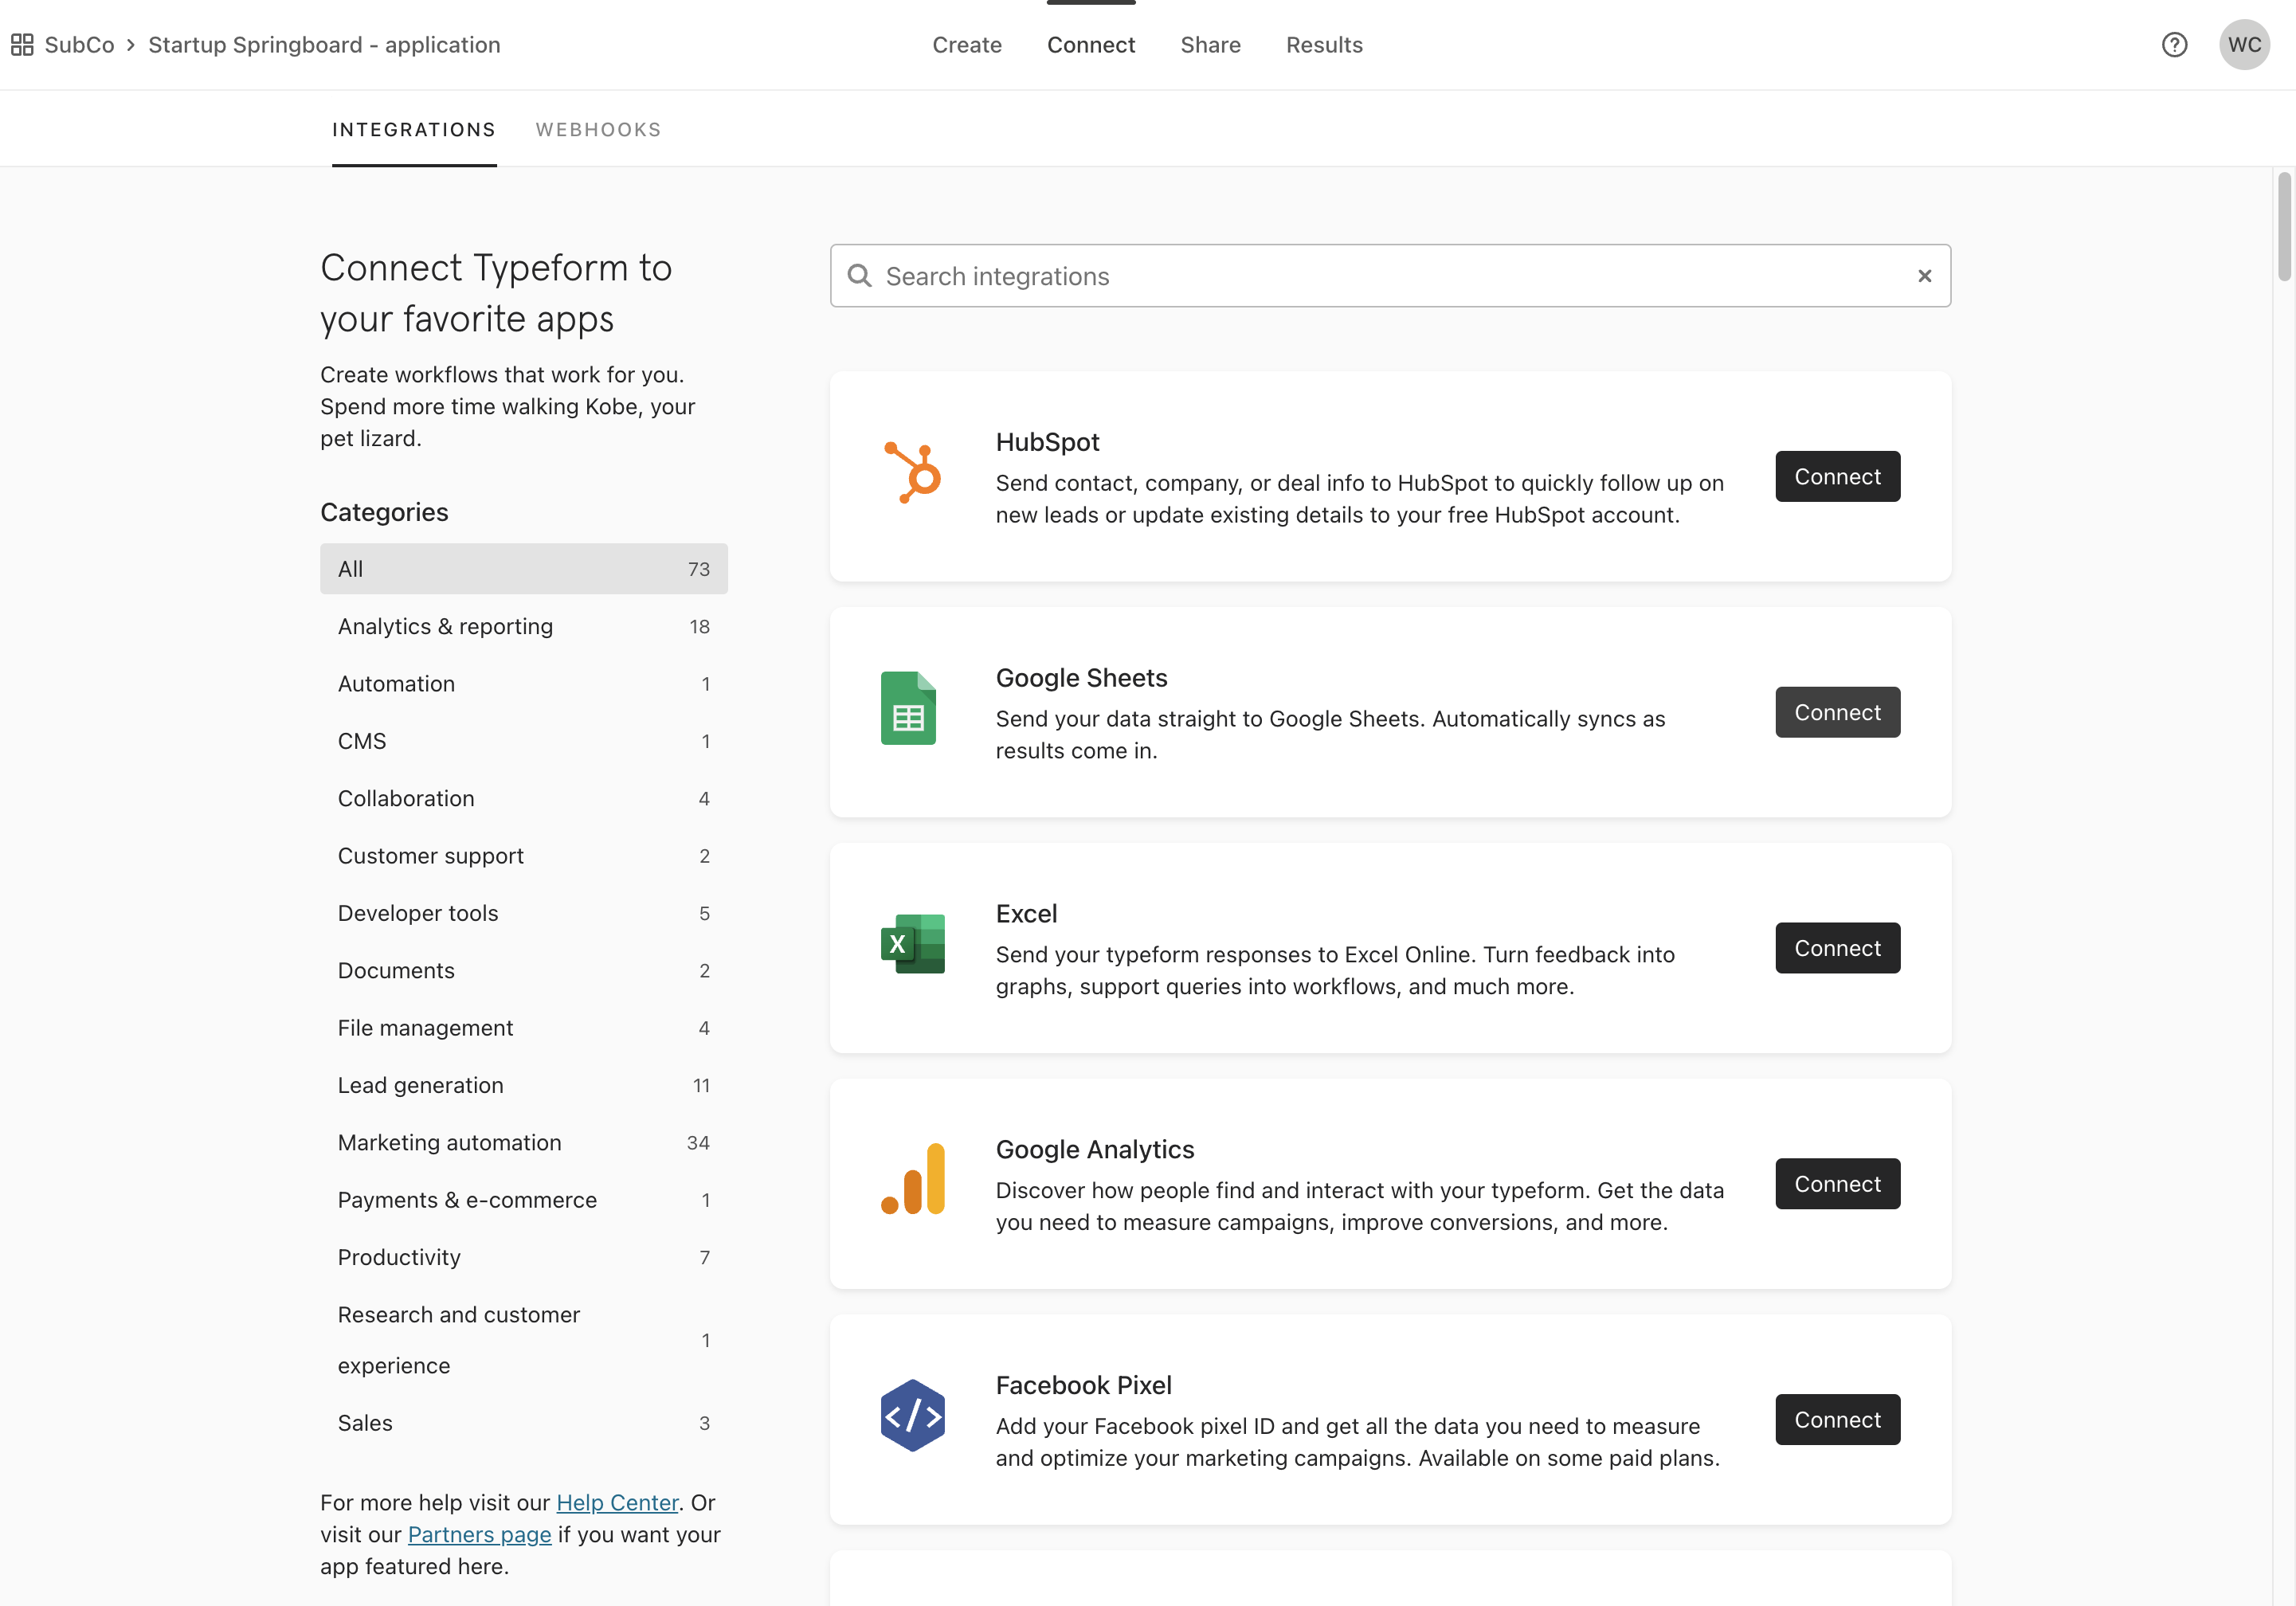Filter by File management category
Image resolution: width=2296 pixels, height=1606 pixels.
click(523, 1028)
